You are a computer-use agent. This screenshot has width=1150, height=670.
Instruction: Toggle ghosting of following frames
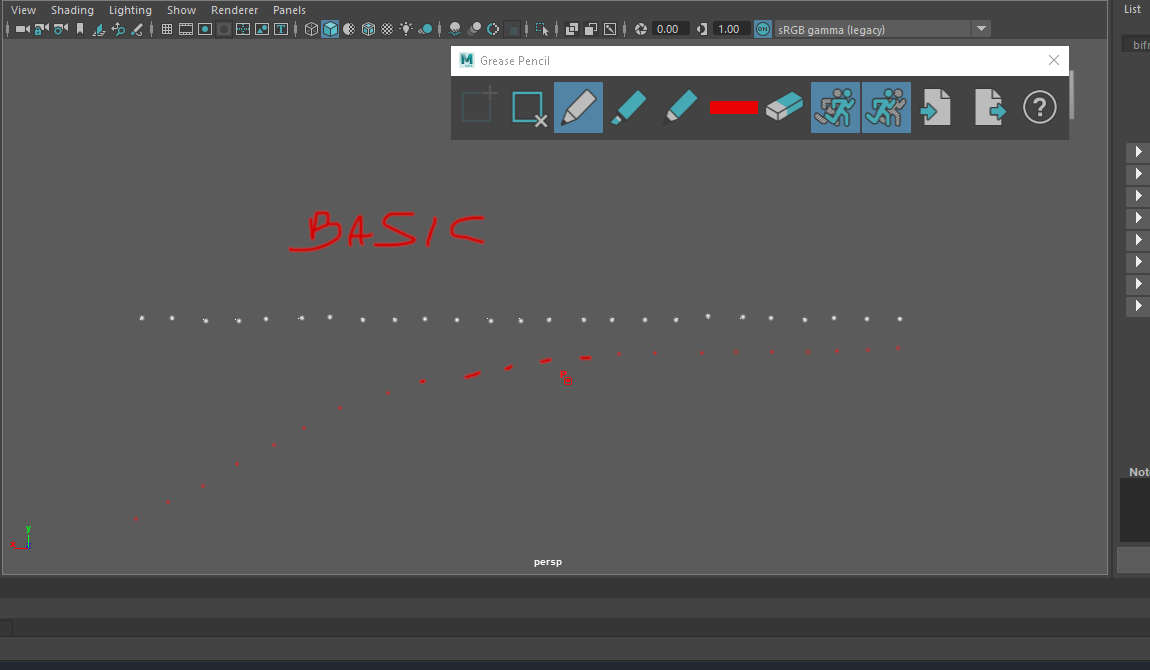click(x=886, y=107)
